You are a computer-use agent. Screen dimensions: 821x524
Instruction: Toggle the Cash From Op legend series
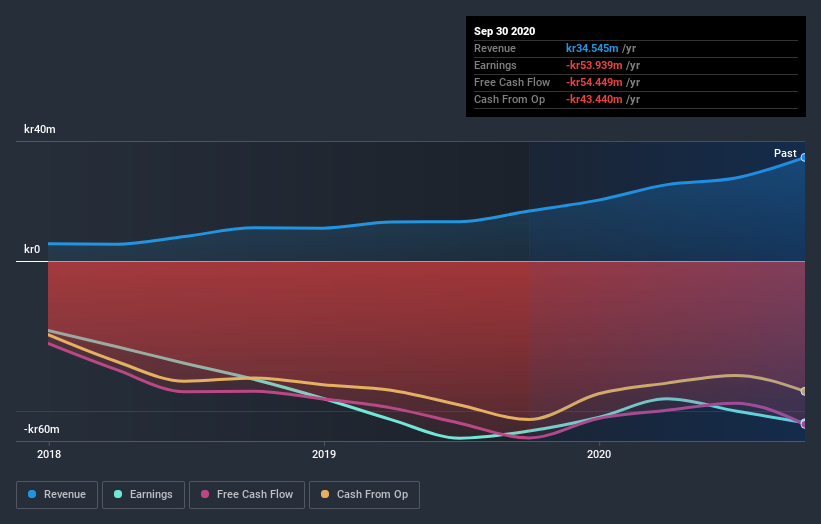tap(364, 495)
